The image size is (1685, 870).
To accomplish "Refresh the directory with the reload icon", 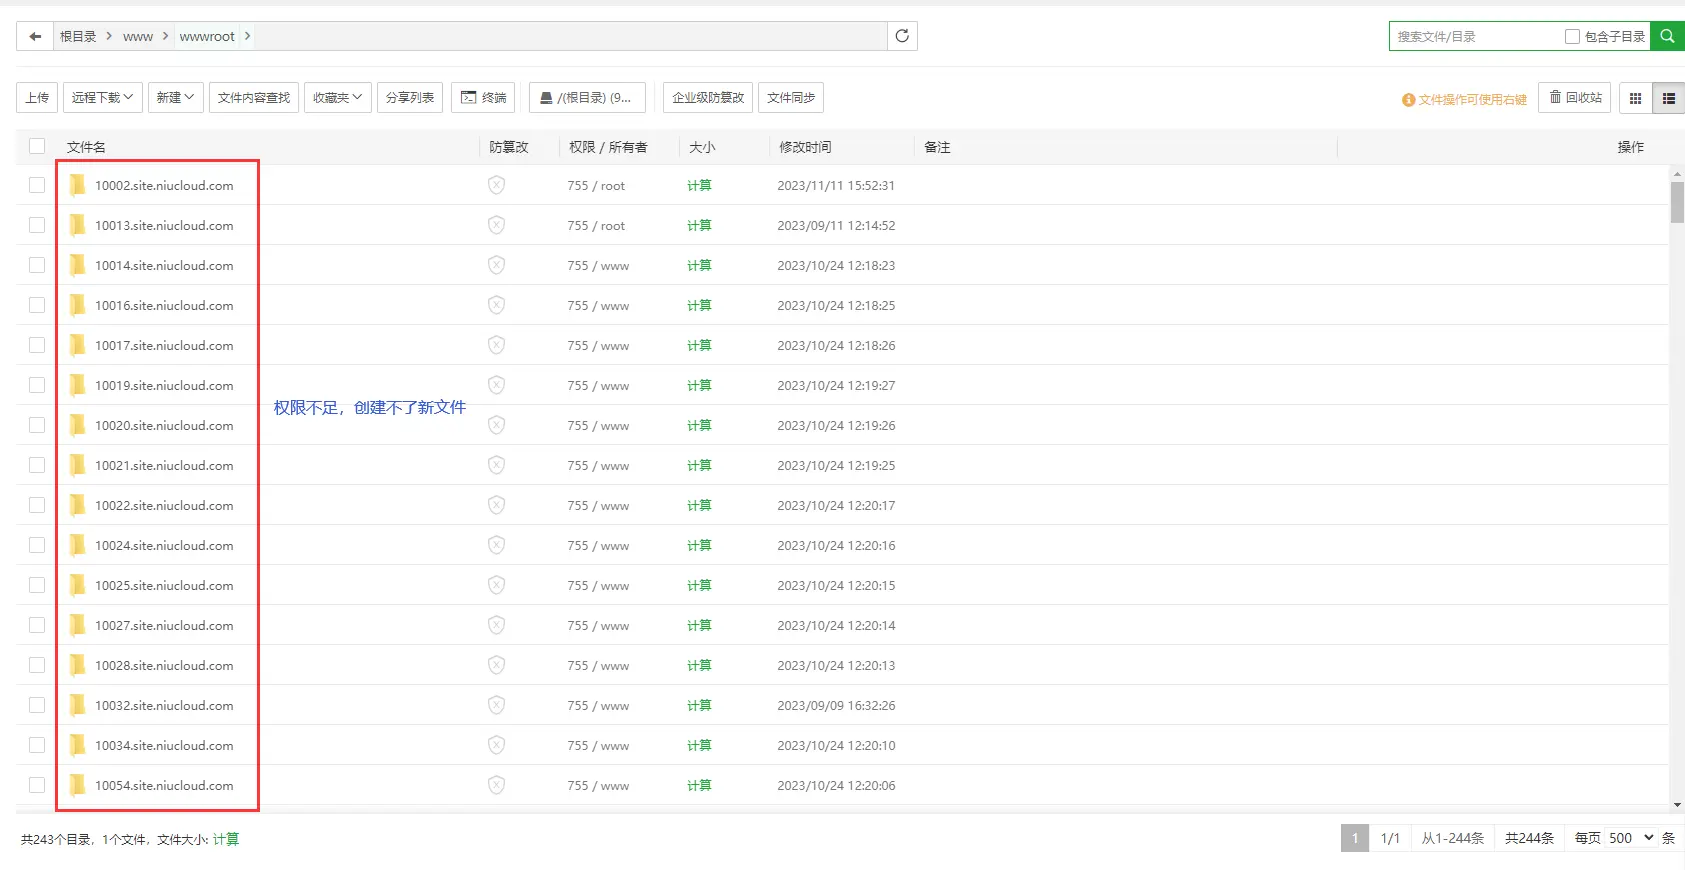I will [902, 36].
